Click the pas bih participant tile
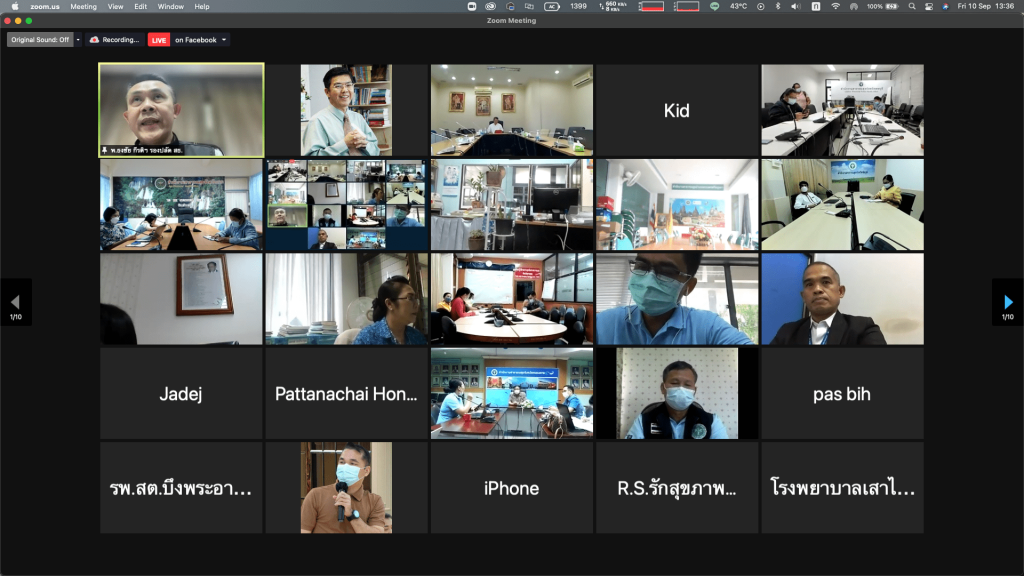The image size is (1024, 576). 841,394
